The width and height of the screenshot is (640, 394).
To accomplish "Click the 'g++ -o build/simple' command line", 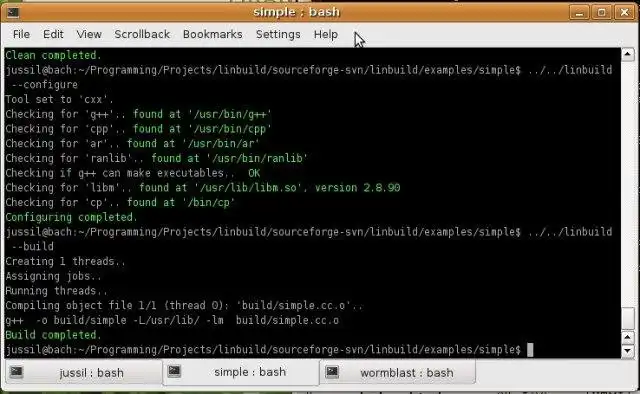I will (x=172, y=320).
